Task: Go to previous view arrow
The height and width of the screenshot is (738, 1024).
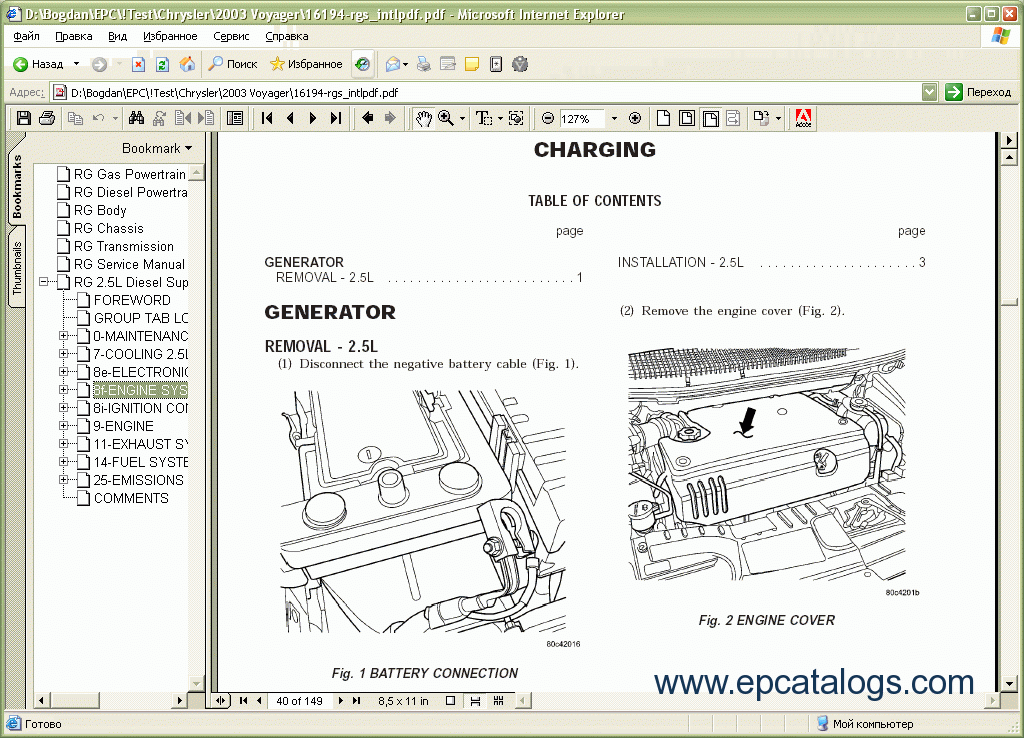Action: click(368, 118)
